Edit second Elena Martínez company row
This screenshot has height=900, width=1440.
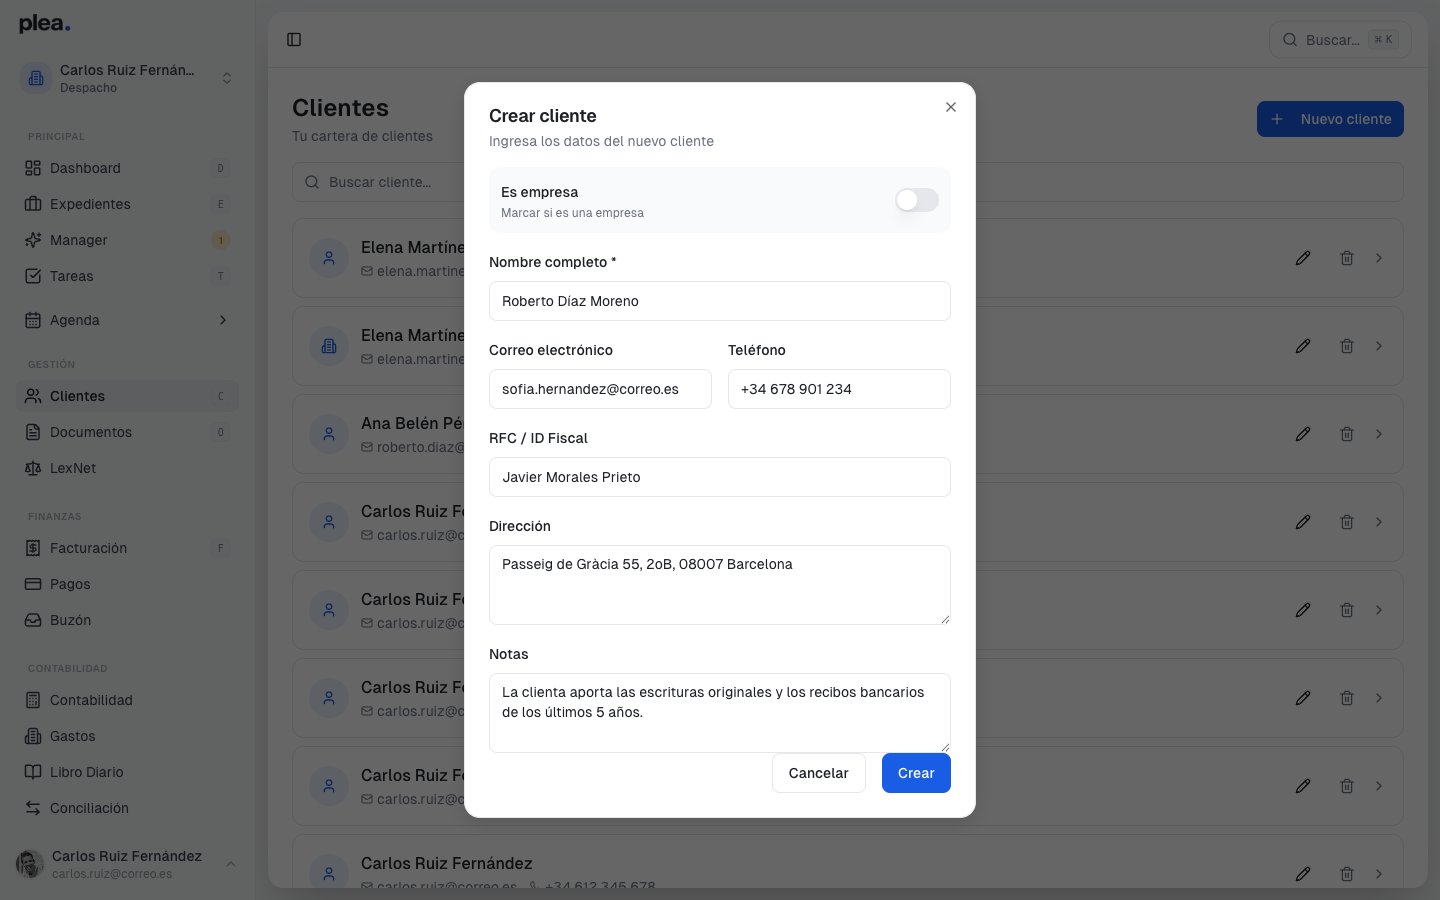1303,346
